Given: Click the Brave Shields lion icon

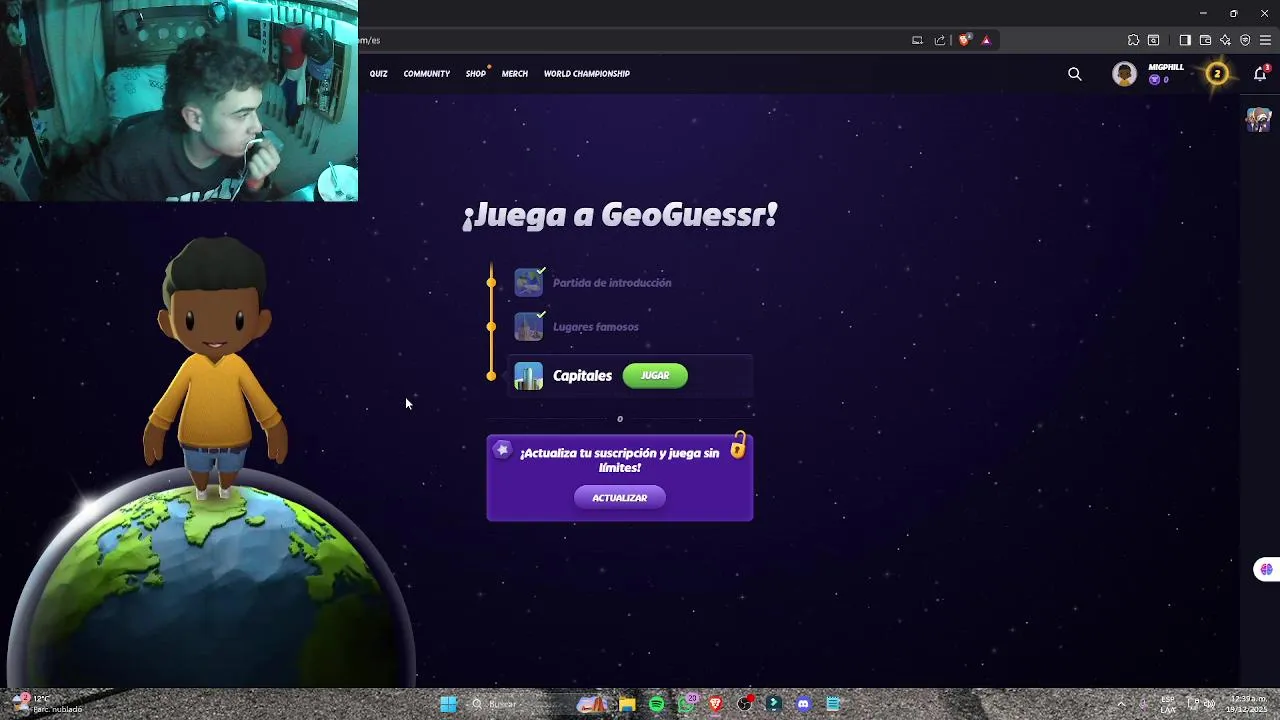Looking at the screenshot, I should (x=964, y=40).
